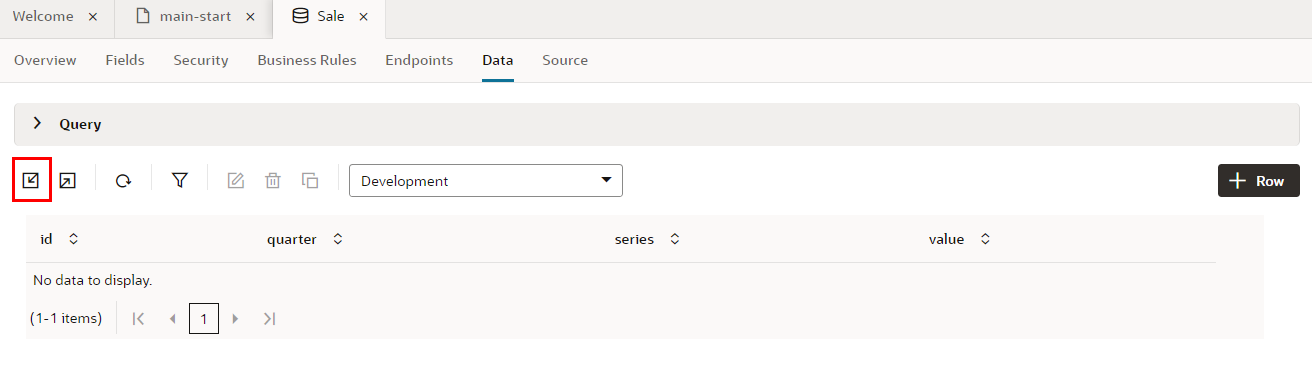Click the Export to File icon

pos(67,181)
